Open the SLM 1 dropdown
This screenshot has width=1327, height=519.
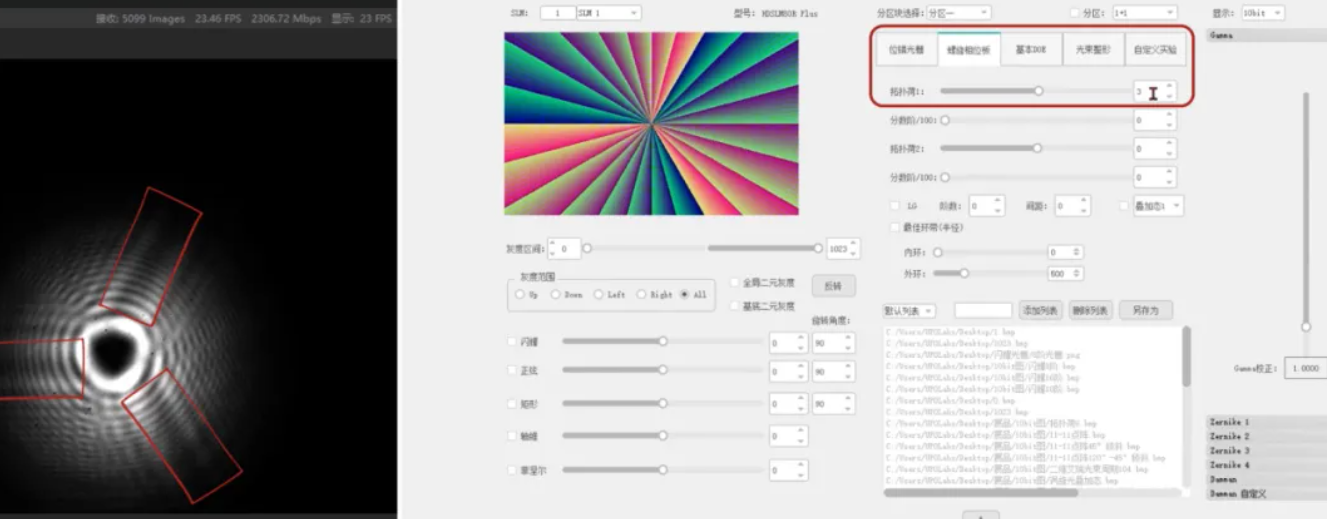click(608, 13)
